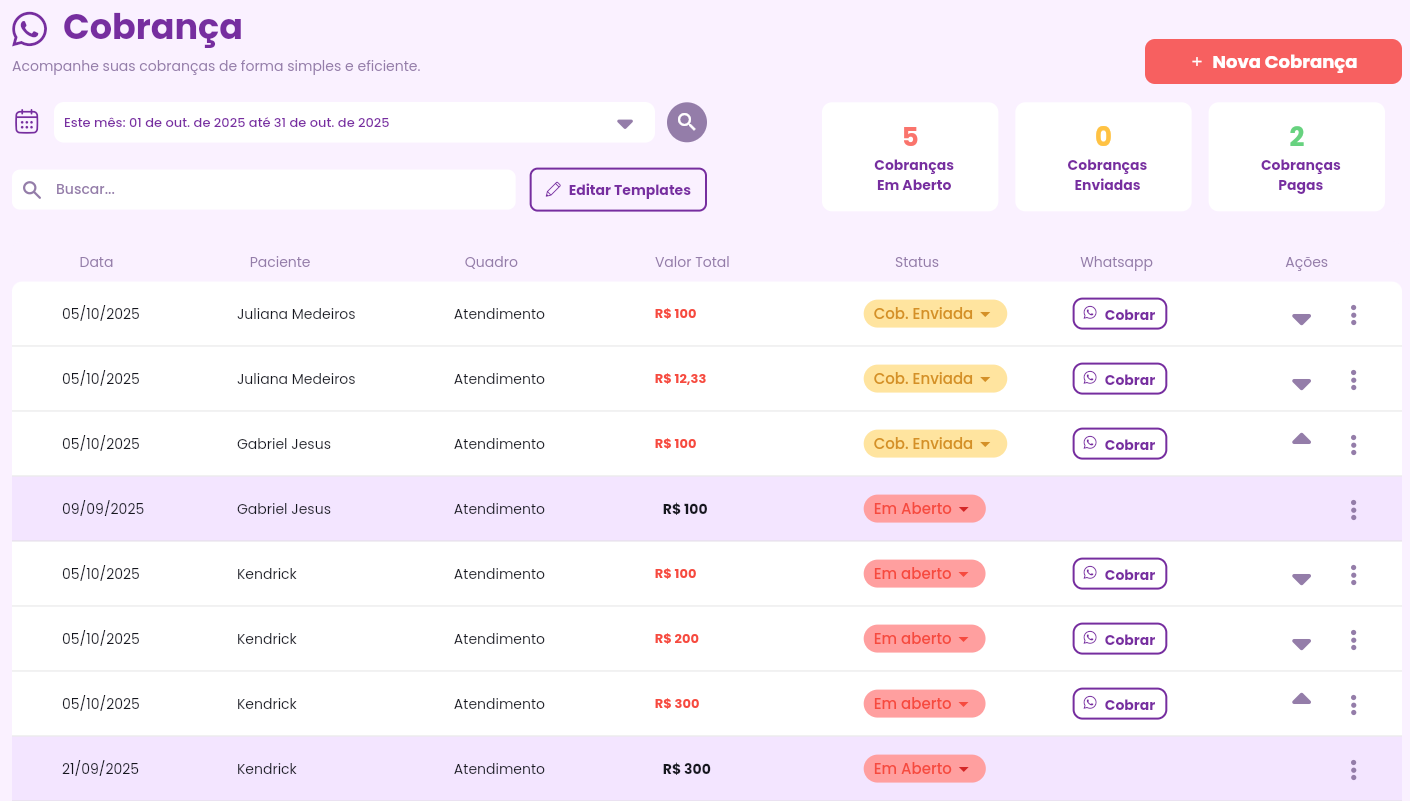Open three-dot menu for Kendrick 21/09/2025 row
The image size is (1410, 801).
coord(1353,770)
